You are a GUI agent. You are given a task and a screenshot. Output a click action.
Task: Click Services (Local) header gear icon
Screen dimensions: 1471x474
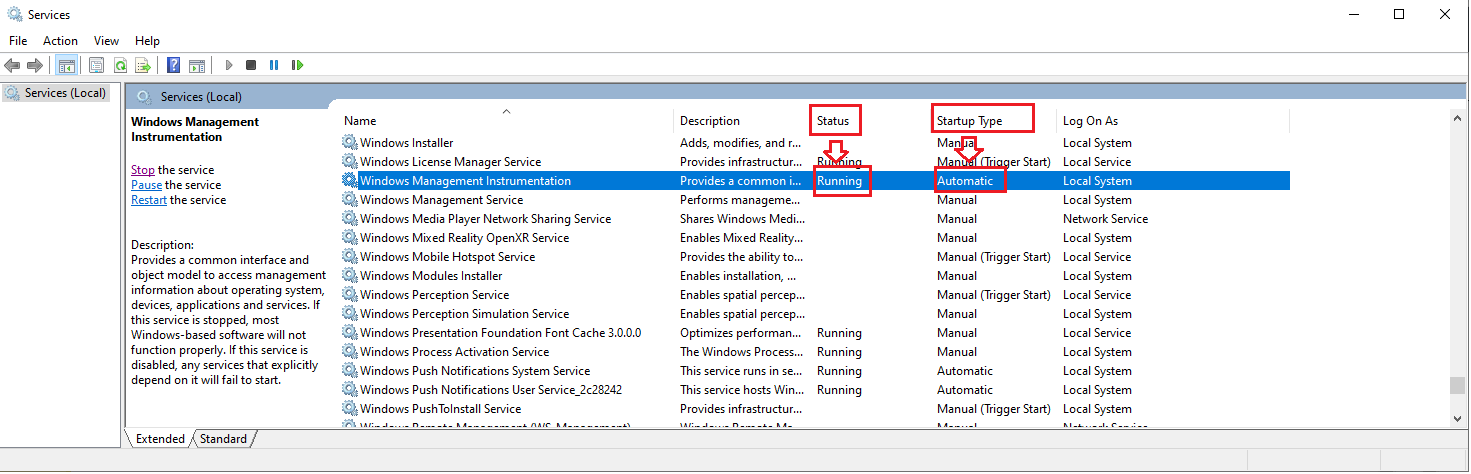click(x=144, y=97)
